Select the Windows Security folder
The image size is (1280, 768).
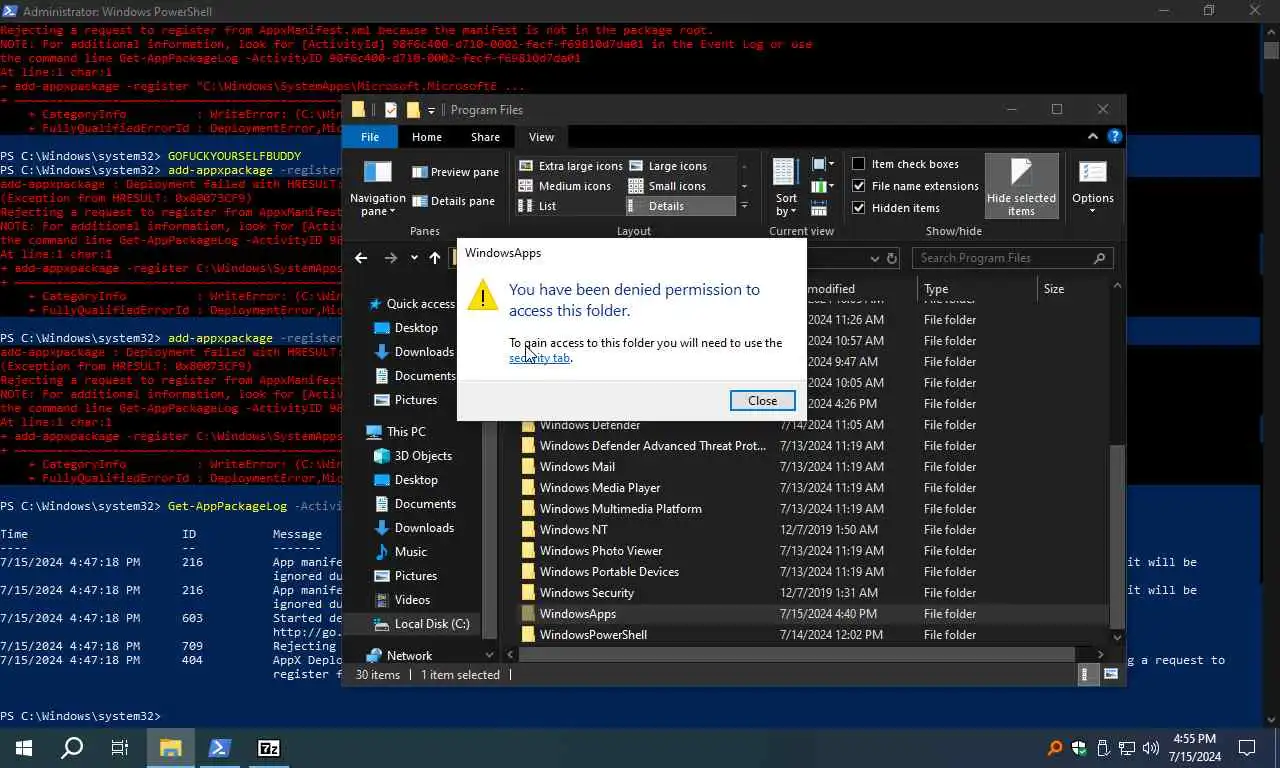tap(586, 593)
